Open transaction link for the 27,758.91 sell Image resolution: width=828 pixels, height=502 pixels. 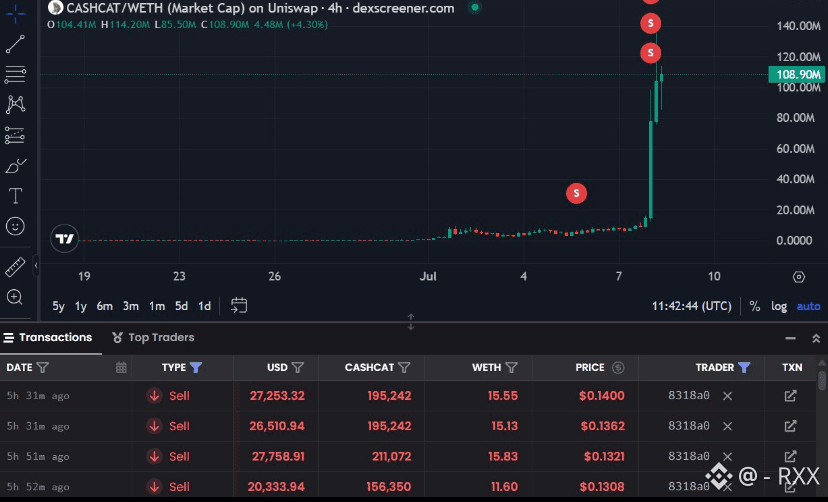click(x=790, y=457)
